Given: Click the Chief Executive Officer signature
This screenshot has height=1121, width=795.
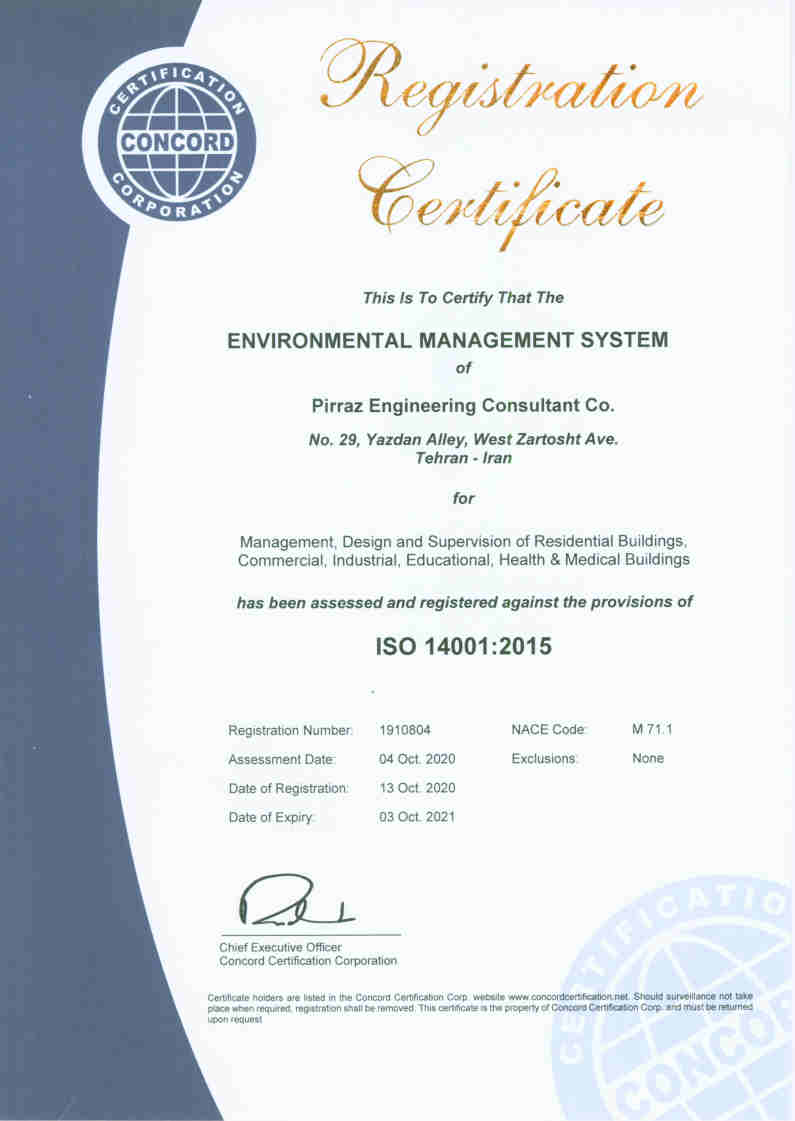Looking at the screenshot, I should point(290,902).
